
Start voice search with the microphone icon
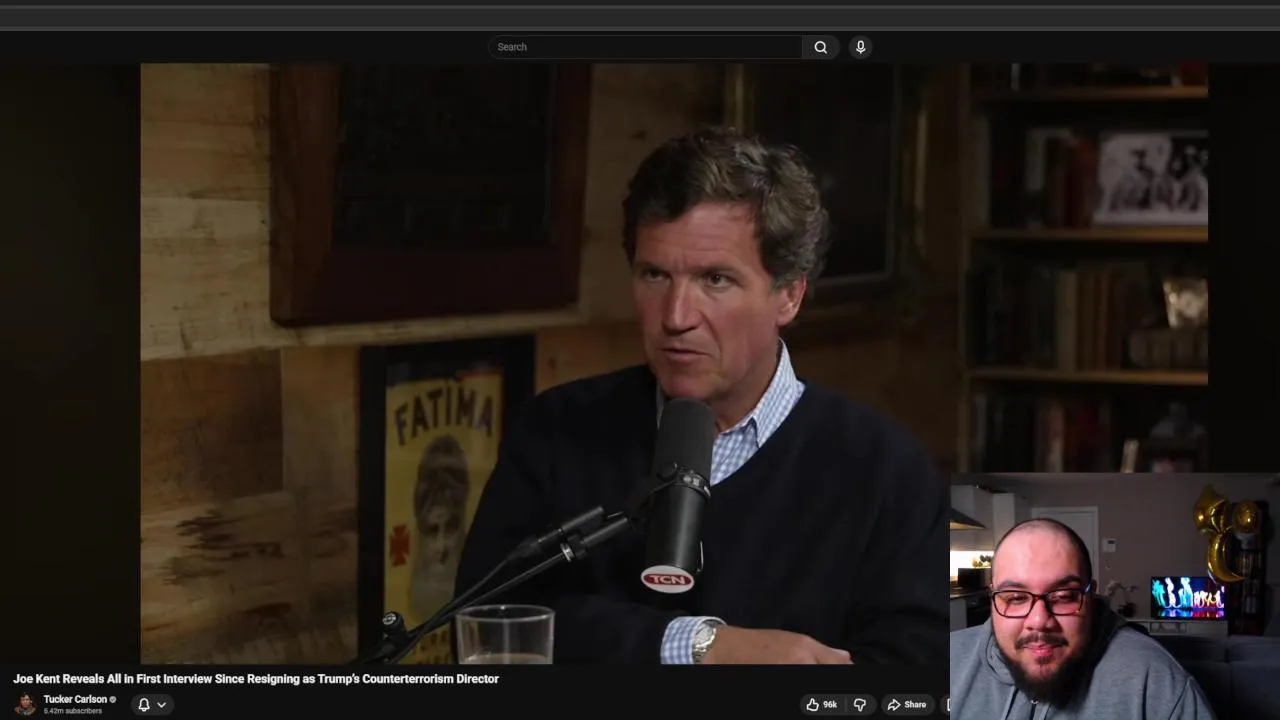(860, 47)
